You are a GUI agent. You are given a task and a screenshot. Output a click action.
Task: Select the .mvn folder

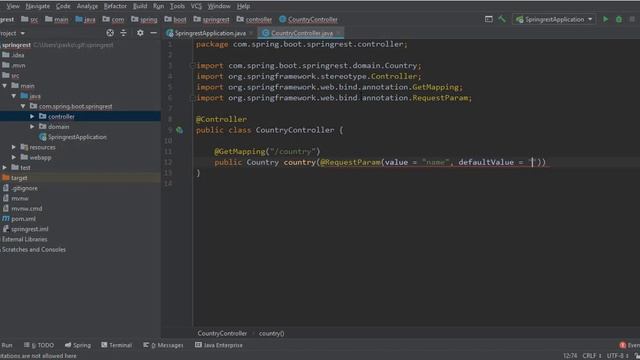14,65
